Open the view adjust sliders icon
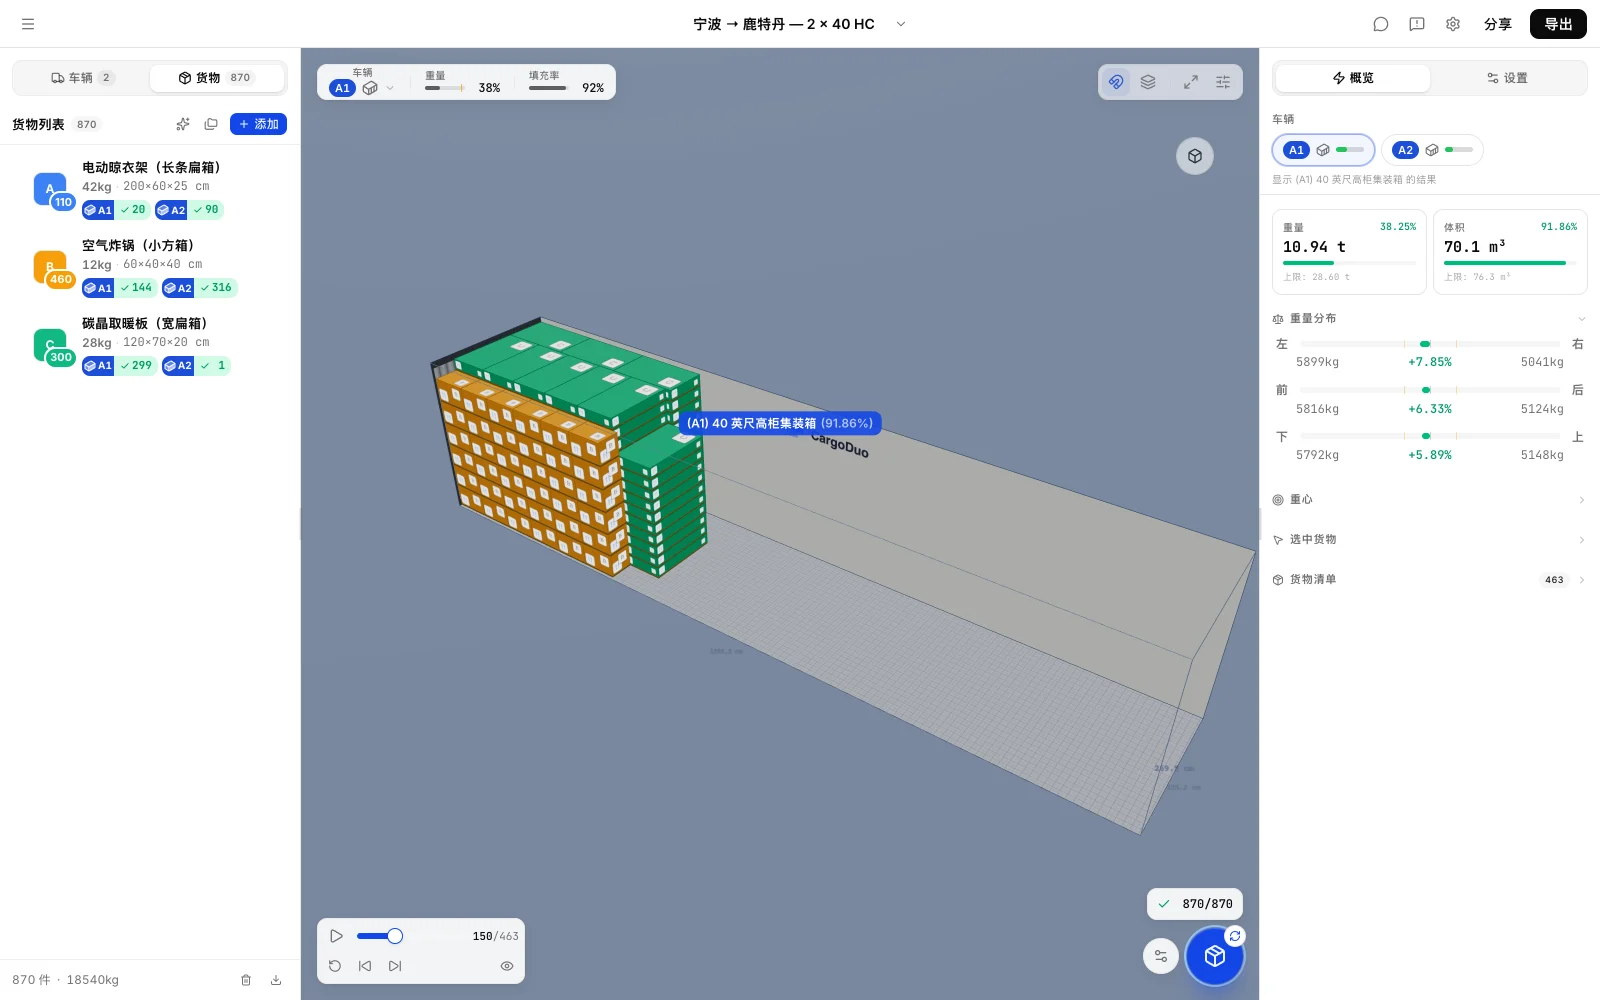1600x1000 pixels. click(x=1223, y=82)
